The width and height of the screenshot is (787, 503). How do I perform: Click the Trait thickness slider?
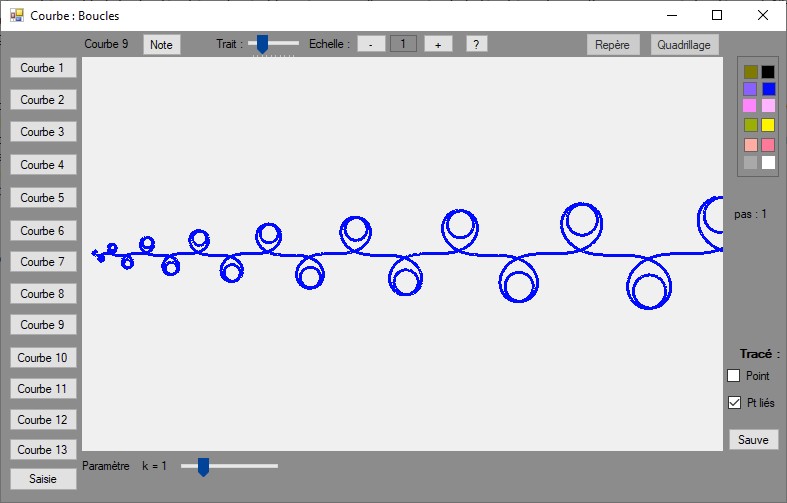(262, 43)
